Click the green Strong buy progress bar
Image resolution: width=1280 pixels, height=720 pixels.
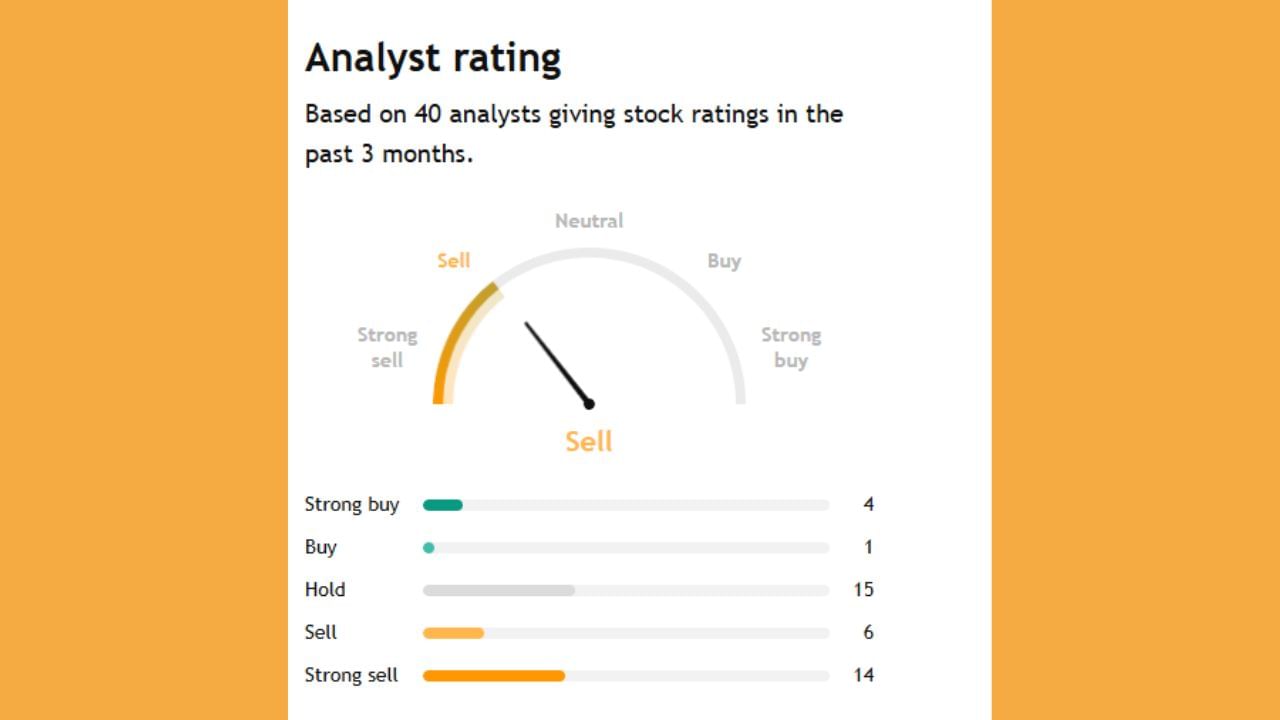point(443,505)
